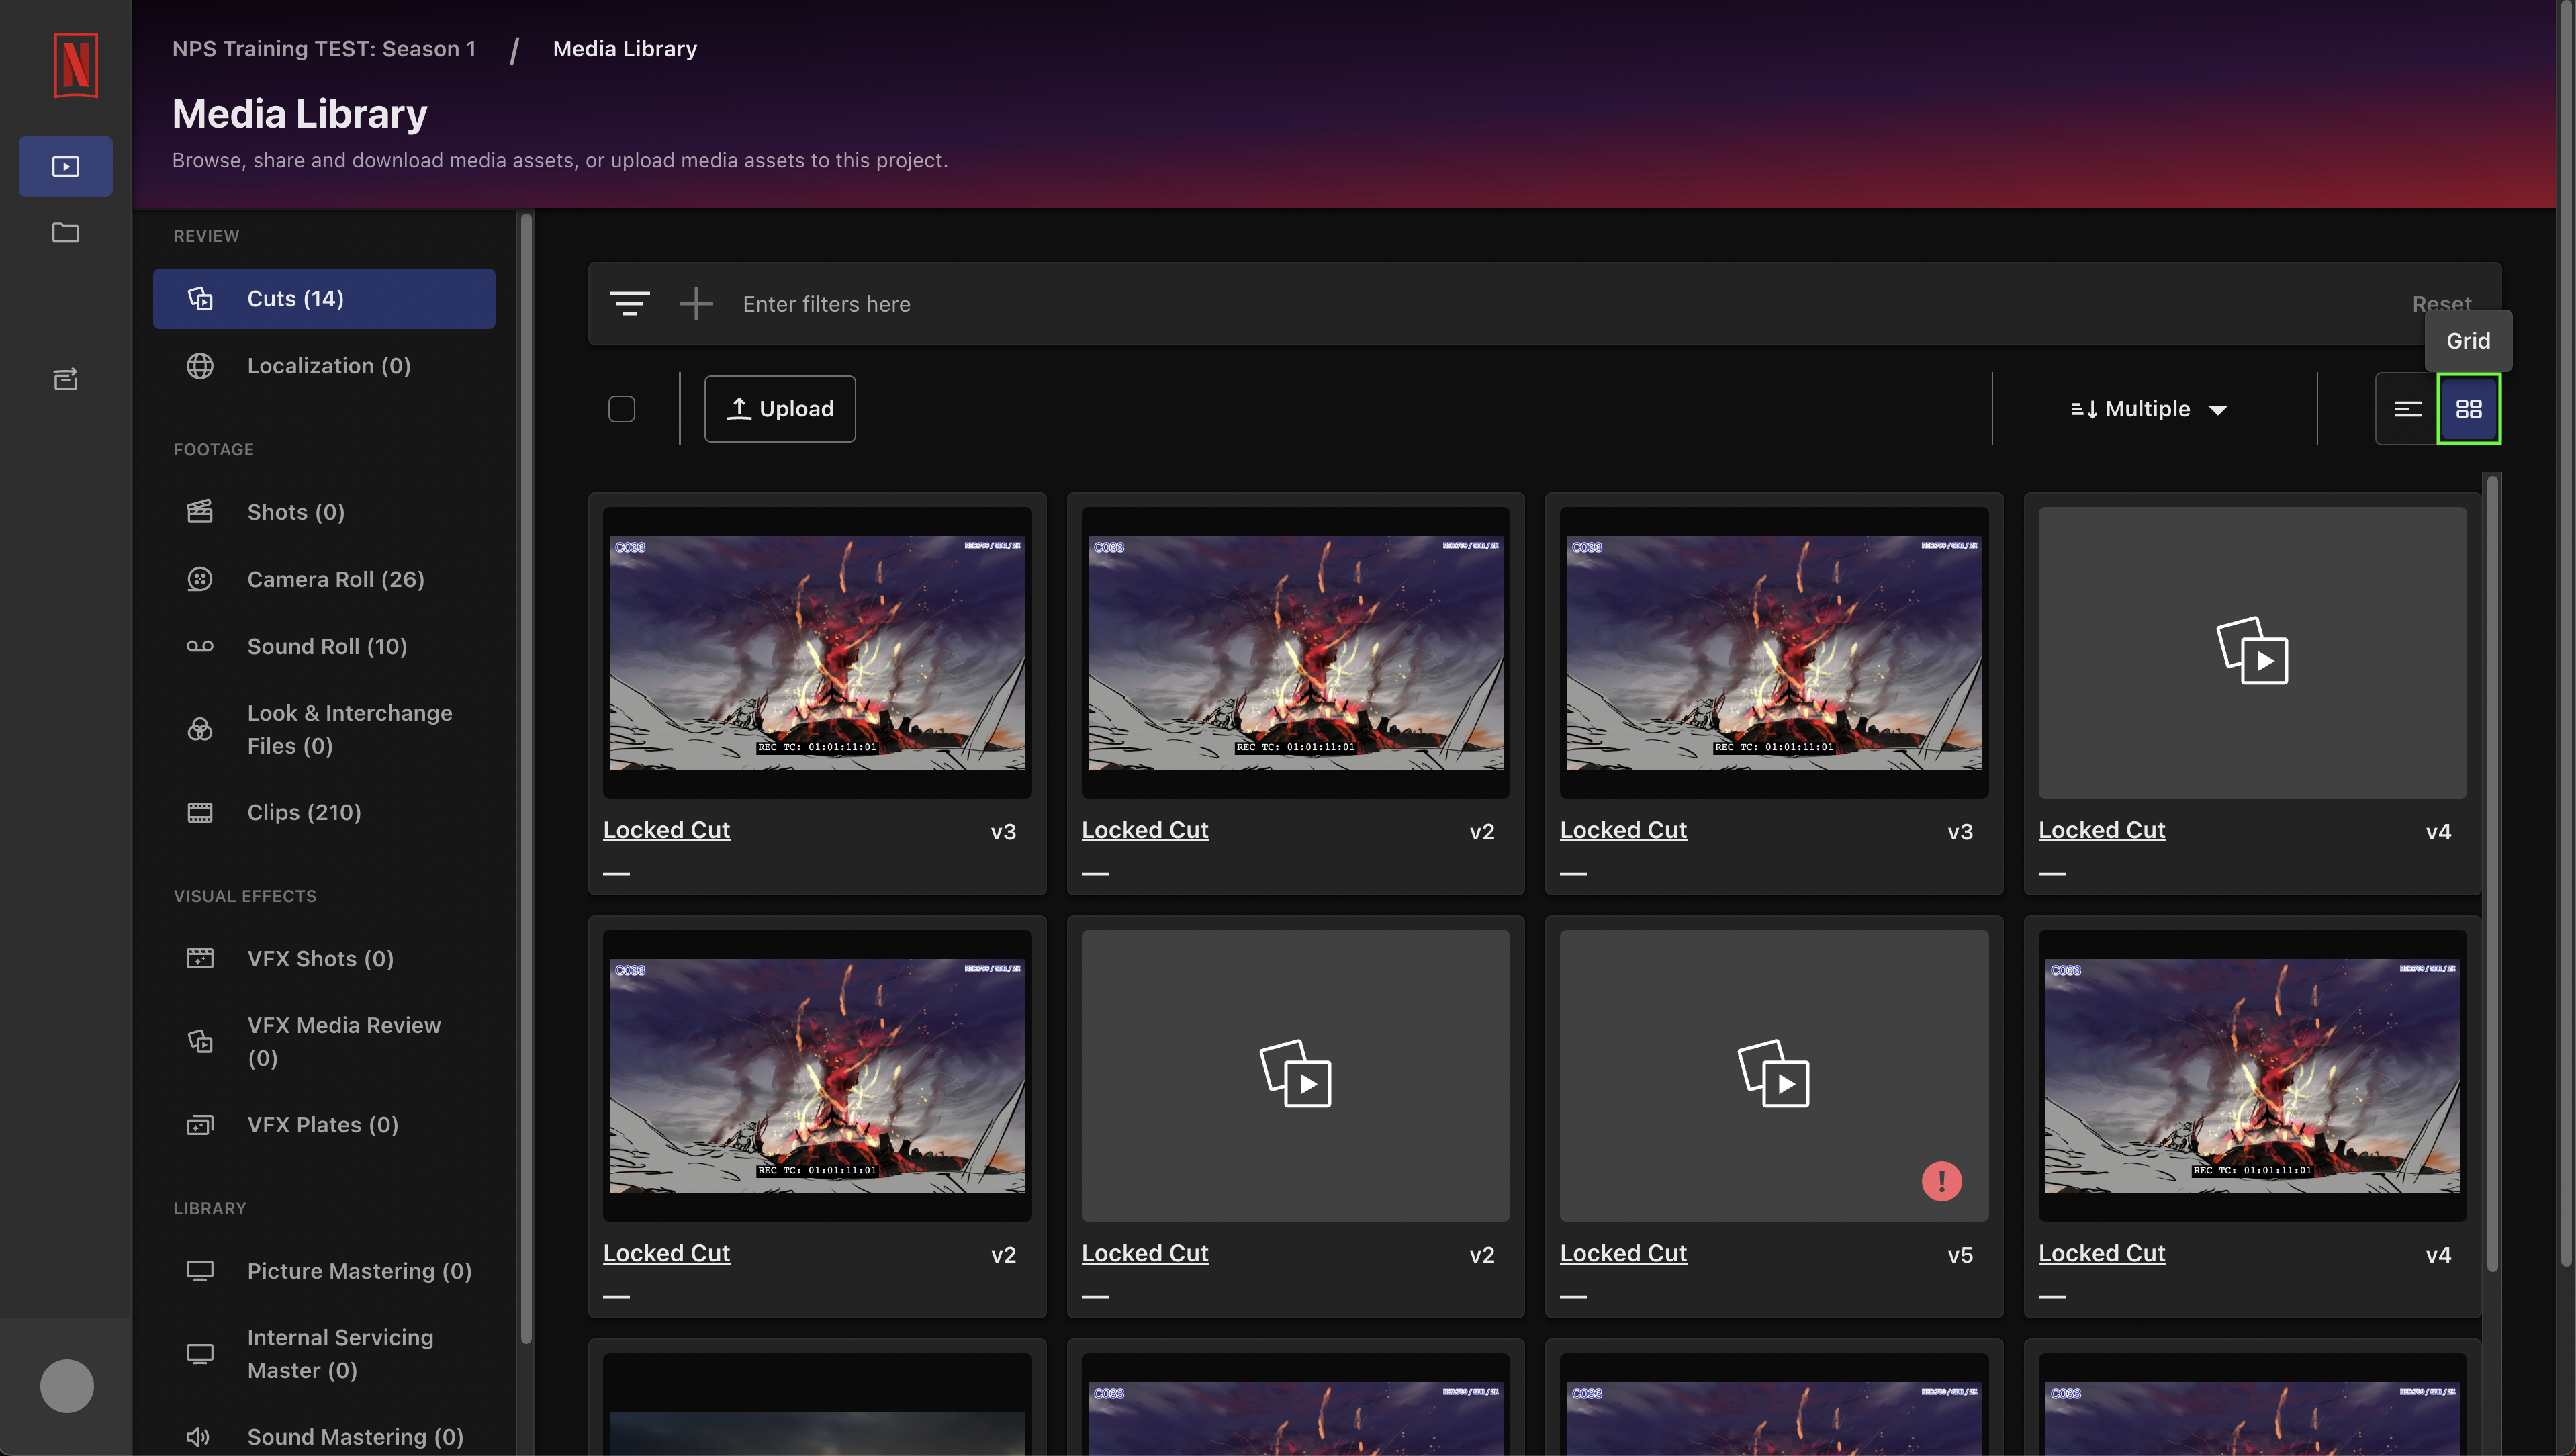This screenshot has width=2576, height=1456.
Task: Click the Upload button
Action: pos(780,409)
